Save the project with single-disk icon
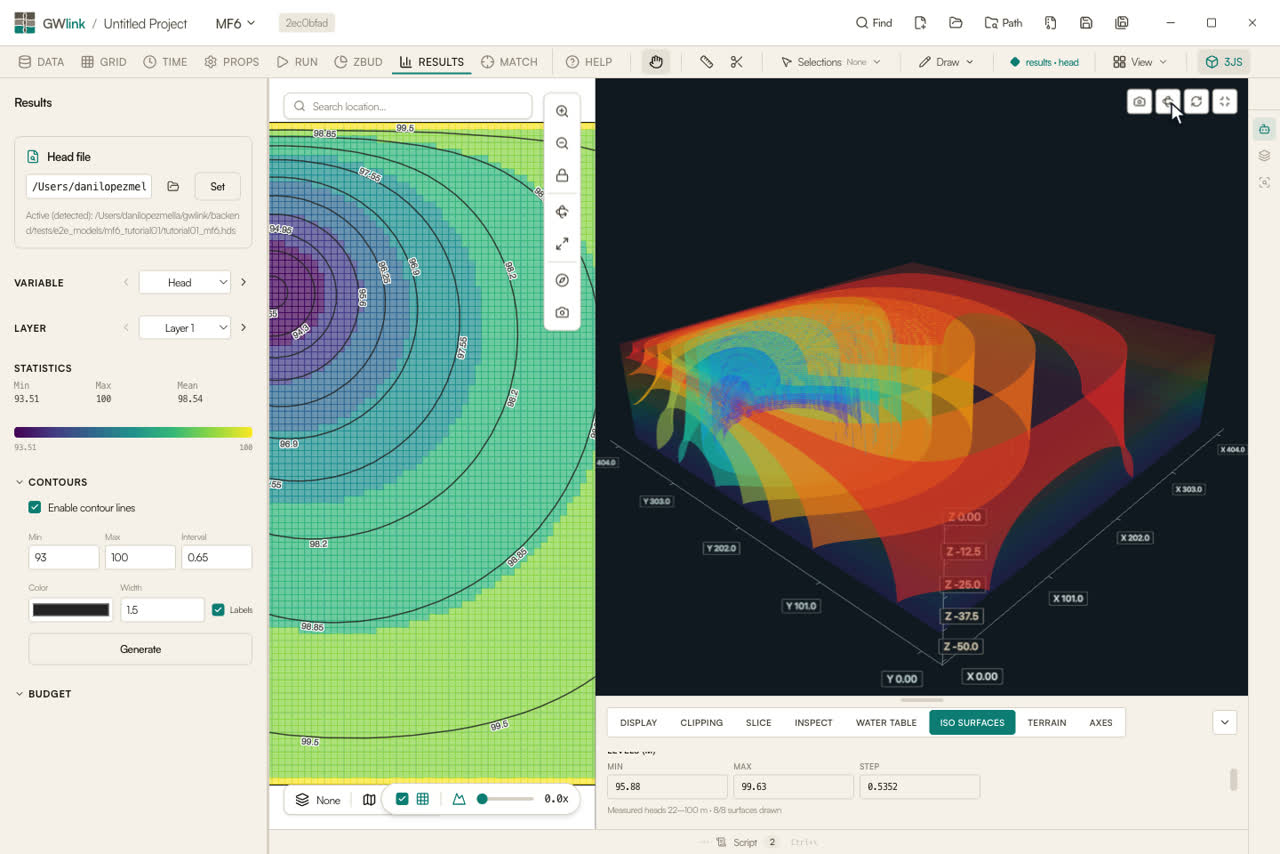This screenshot has width=1280, height=854. pos(1086,23)
